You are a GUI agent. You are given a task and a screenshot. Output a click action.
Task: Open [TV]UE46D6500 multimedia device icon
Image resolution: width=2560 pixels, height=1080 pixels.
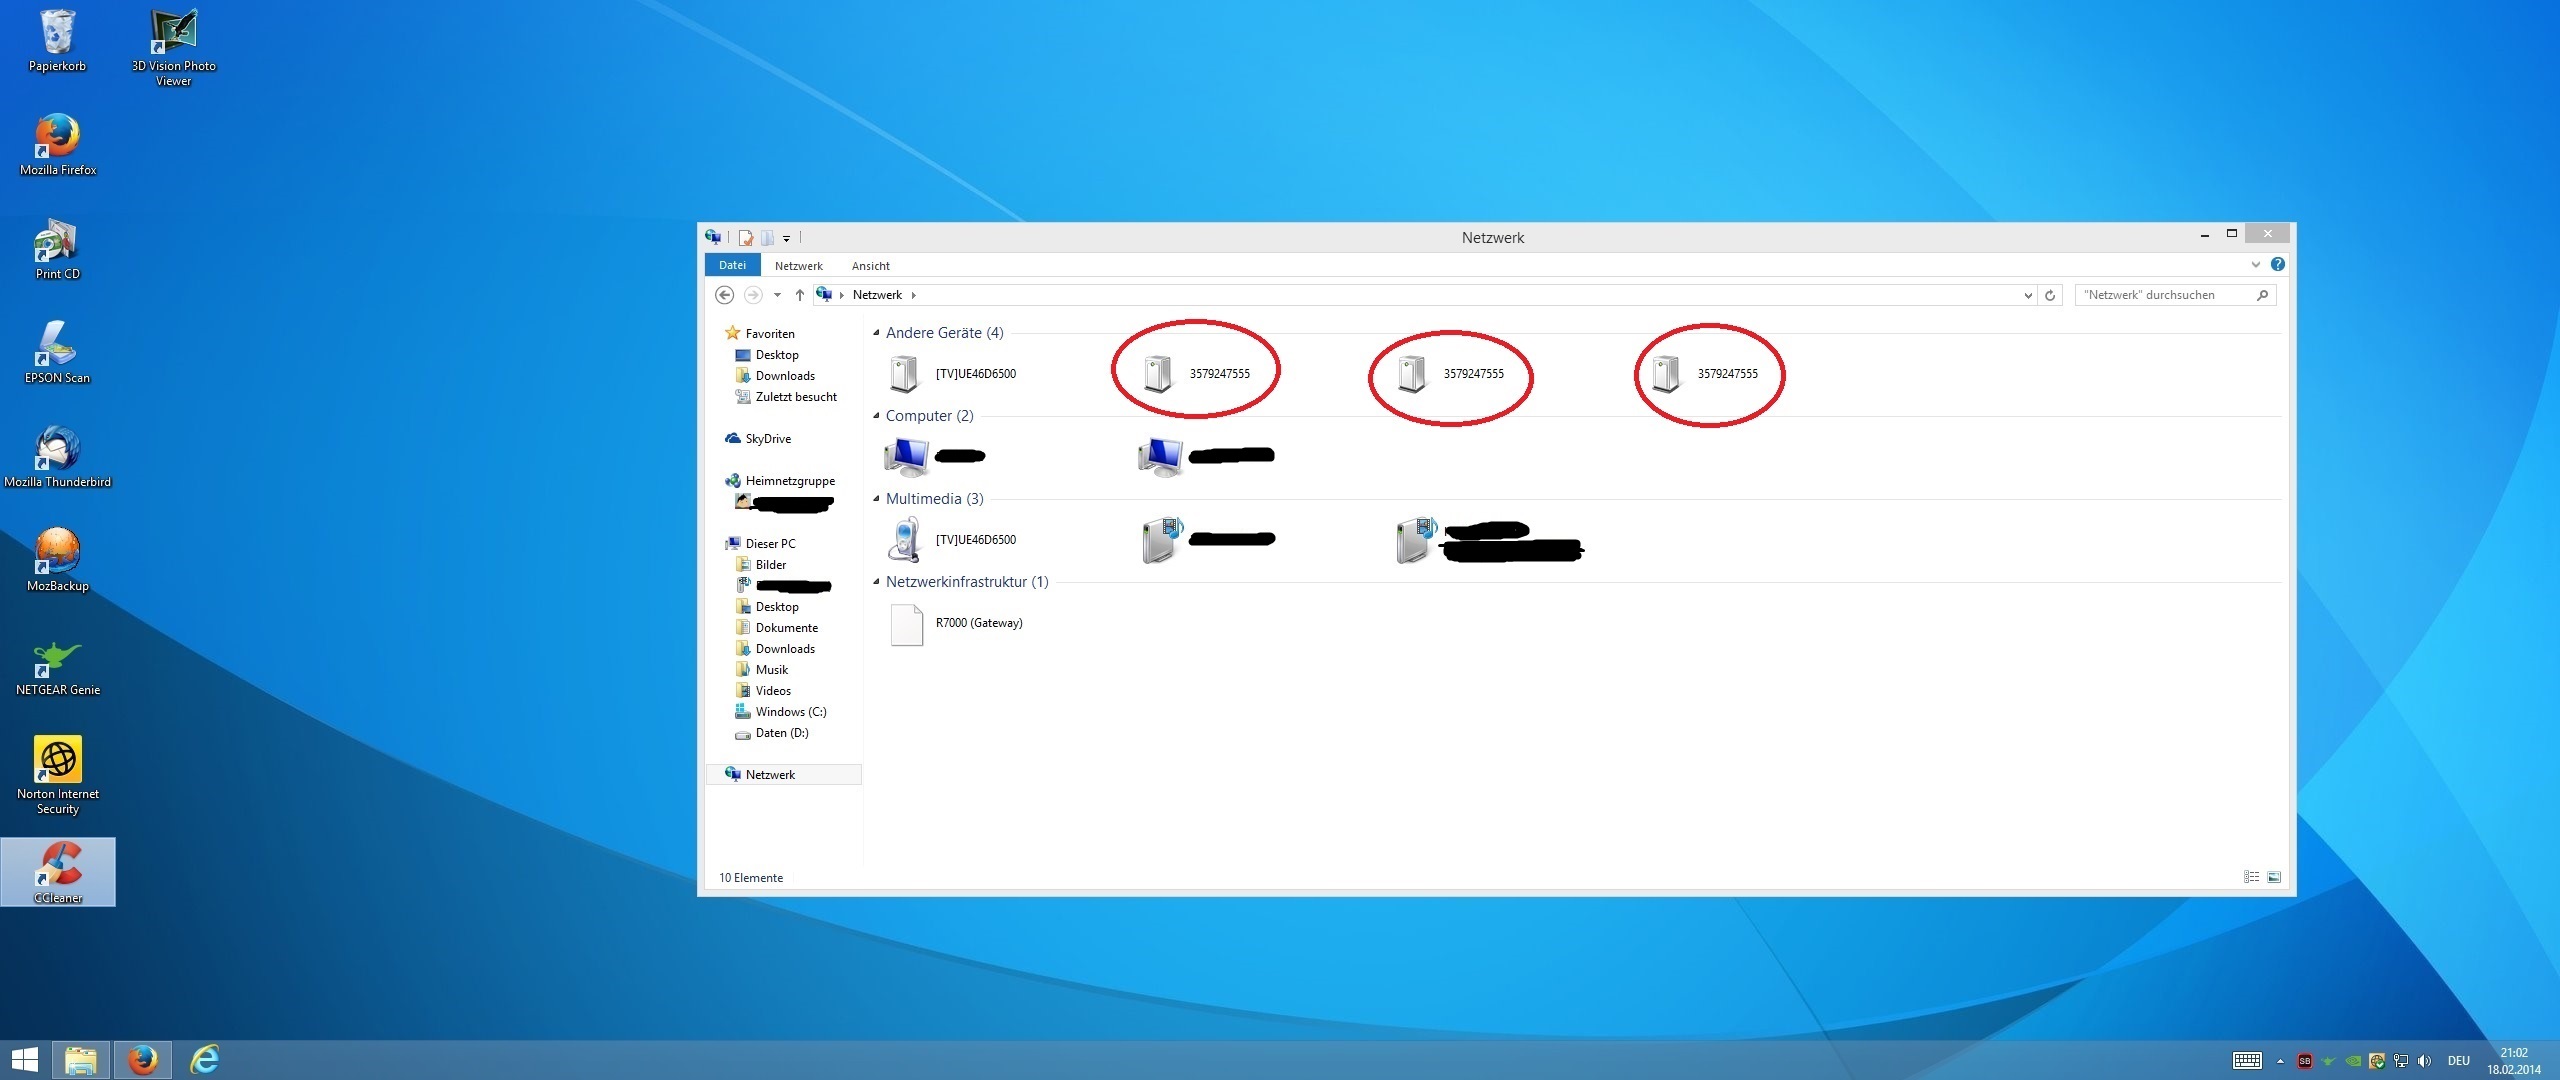[x=904, y=540]
